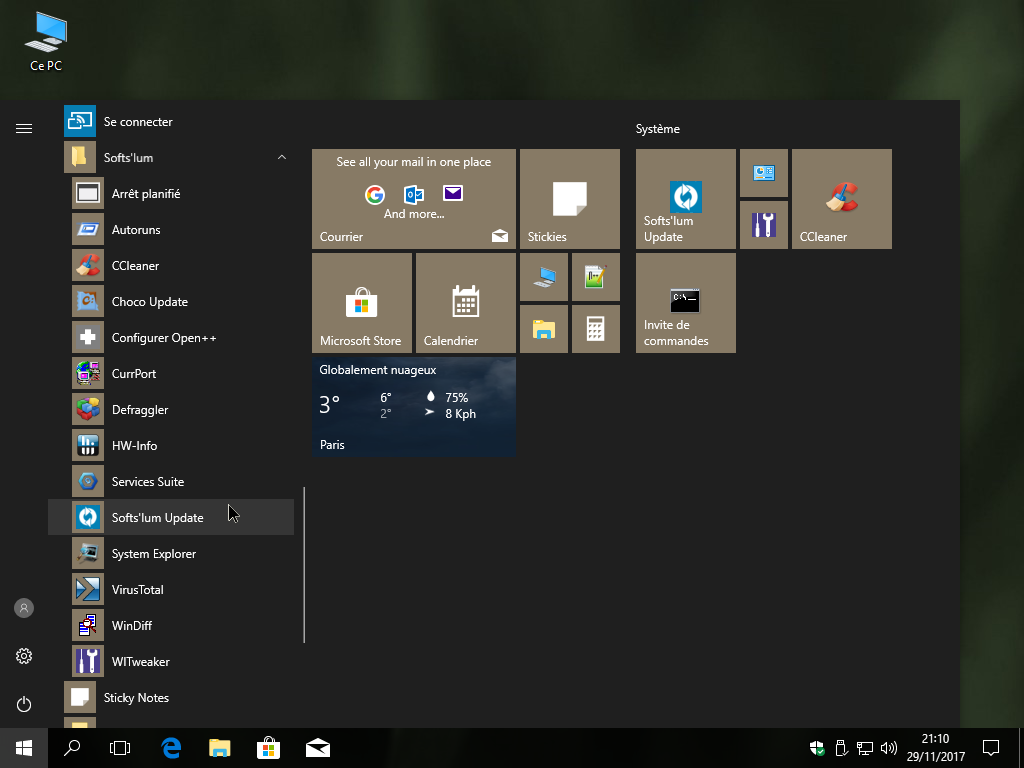Click the app list scrollbar
The height and width of the screenshot is (768, 1024).
click(304, 565)
